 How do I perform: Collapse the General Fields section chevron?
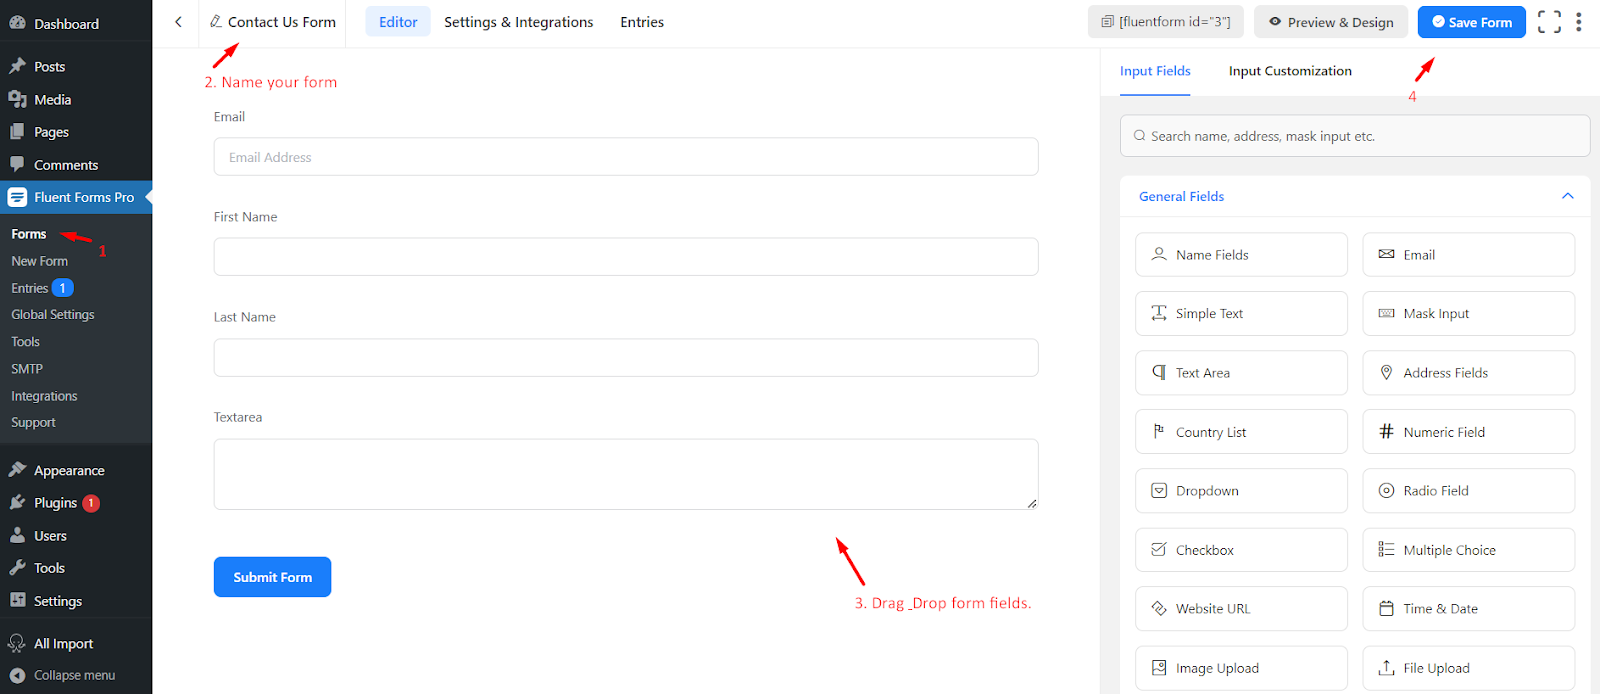click(x=1568, y=196)
